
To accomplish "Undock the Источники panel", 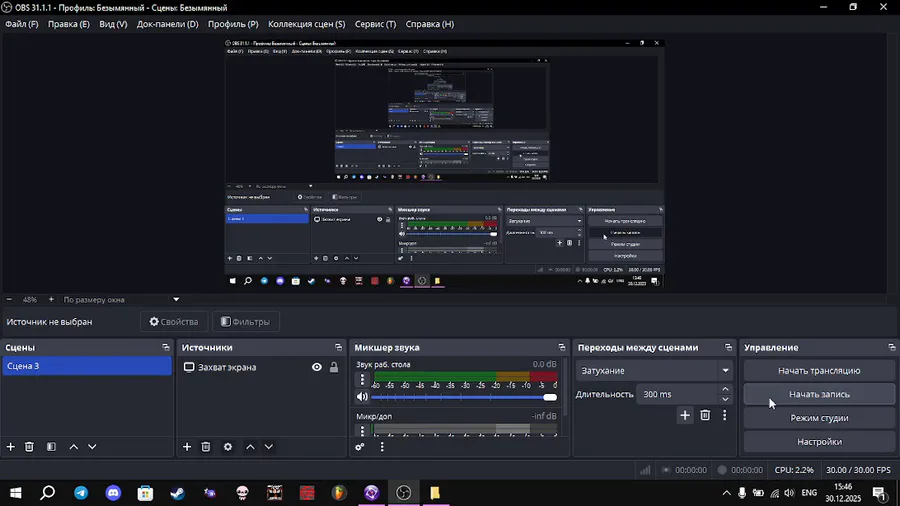I will coord(338,347).
